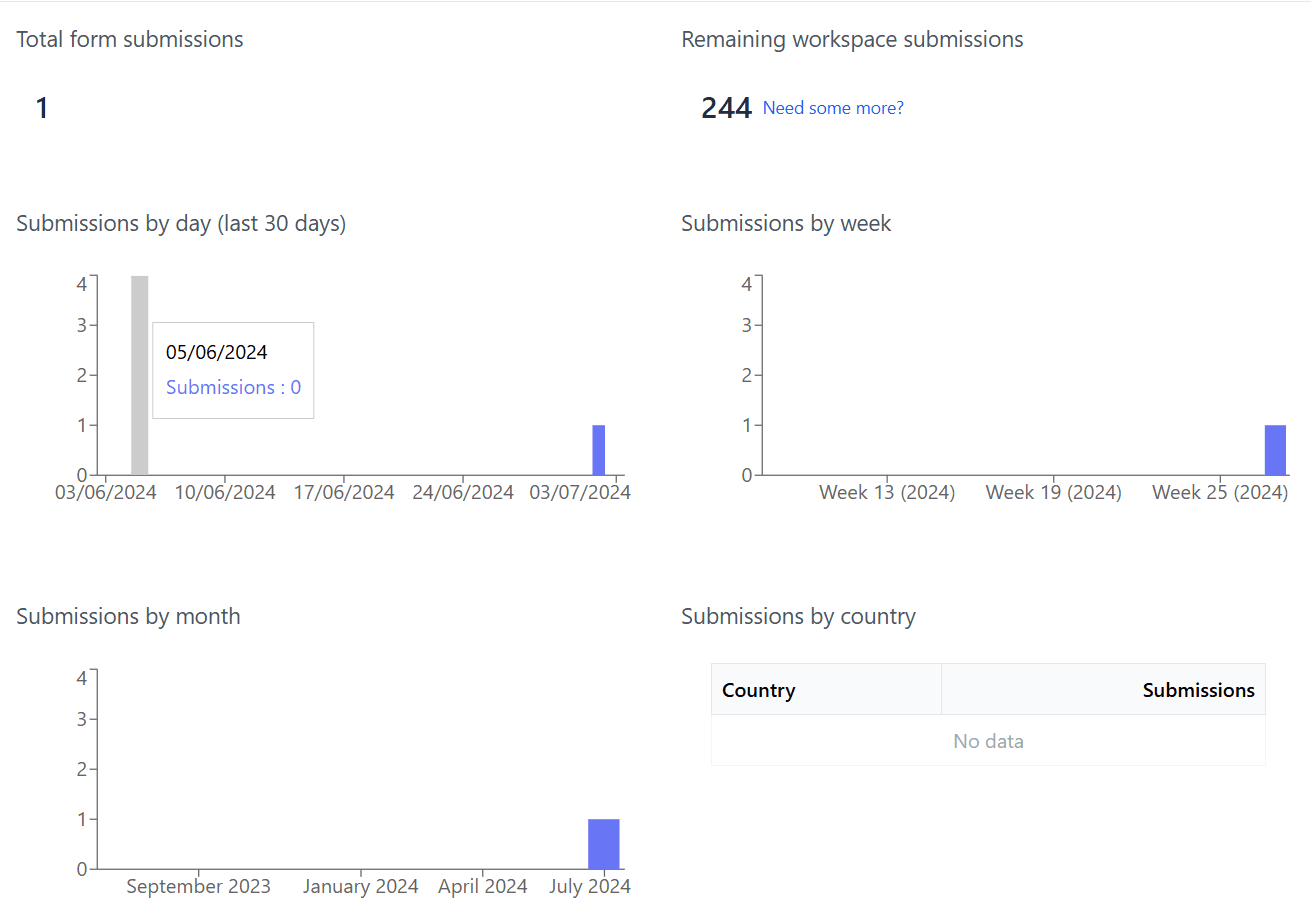
Task: Click the "Submissions by month" heading
Action: (128, 616)
